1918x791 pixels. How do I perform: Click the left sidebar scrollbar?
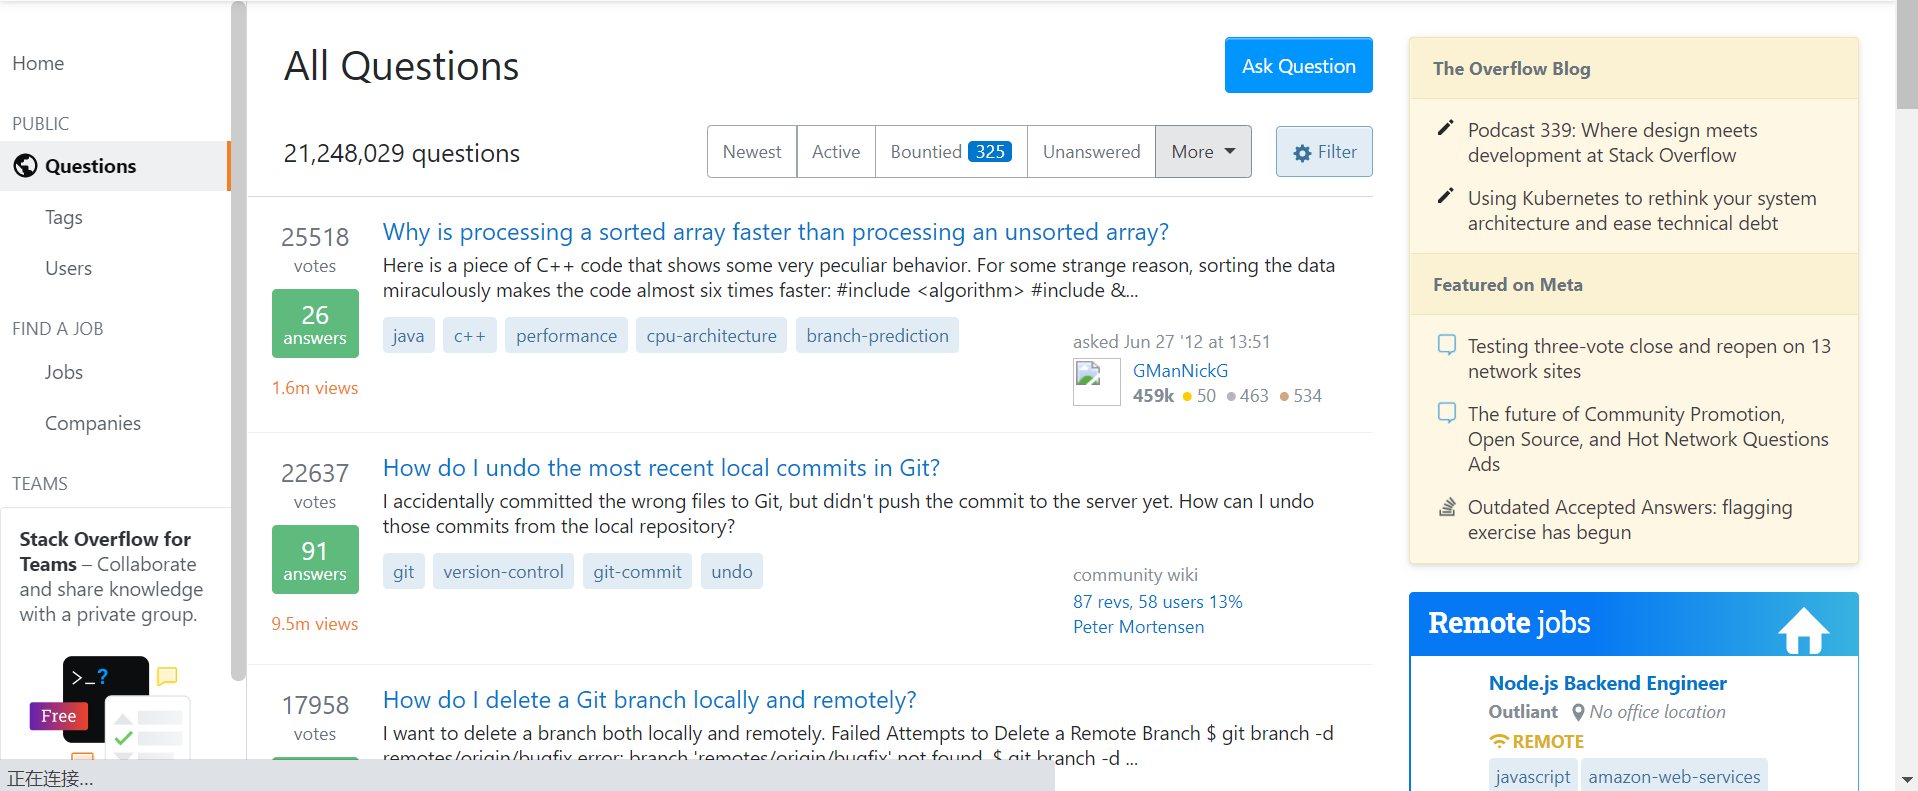coord(238,340)
